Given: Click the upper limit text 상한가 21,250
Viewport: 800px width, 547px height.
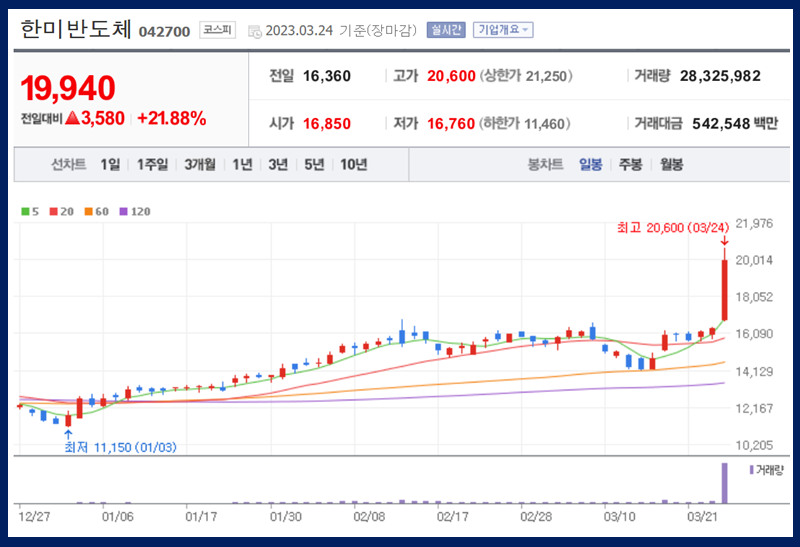Looking at the screenshot, I should click(x=526, y=76).
